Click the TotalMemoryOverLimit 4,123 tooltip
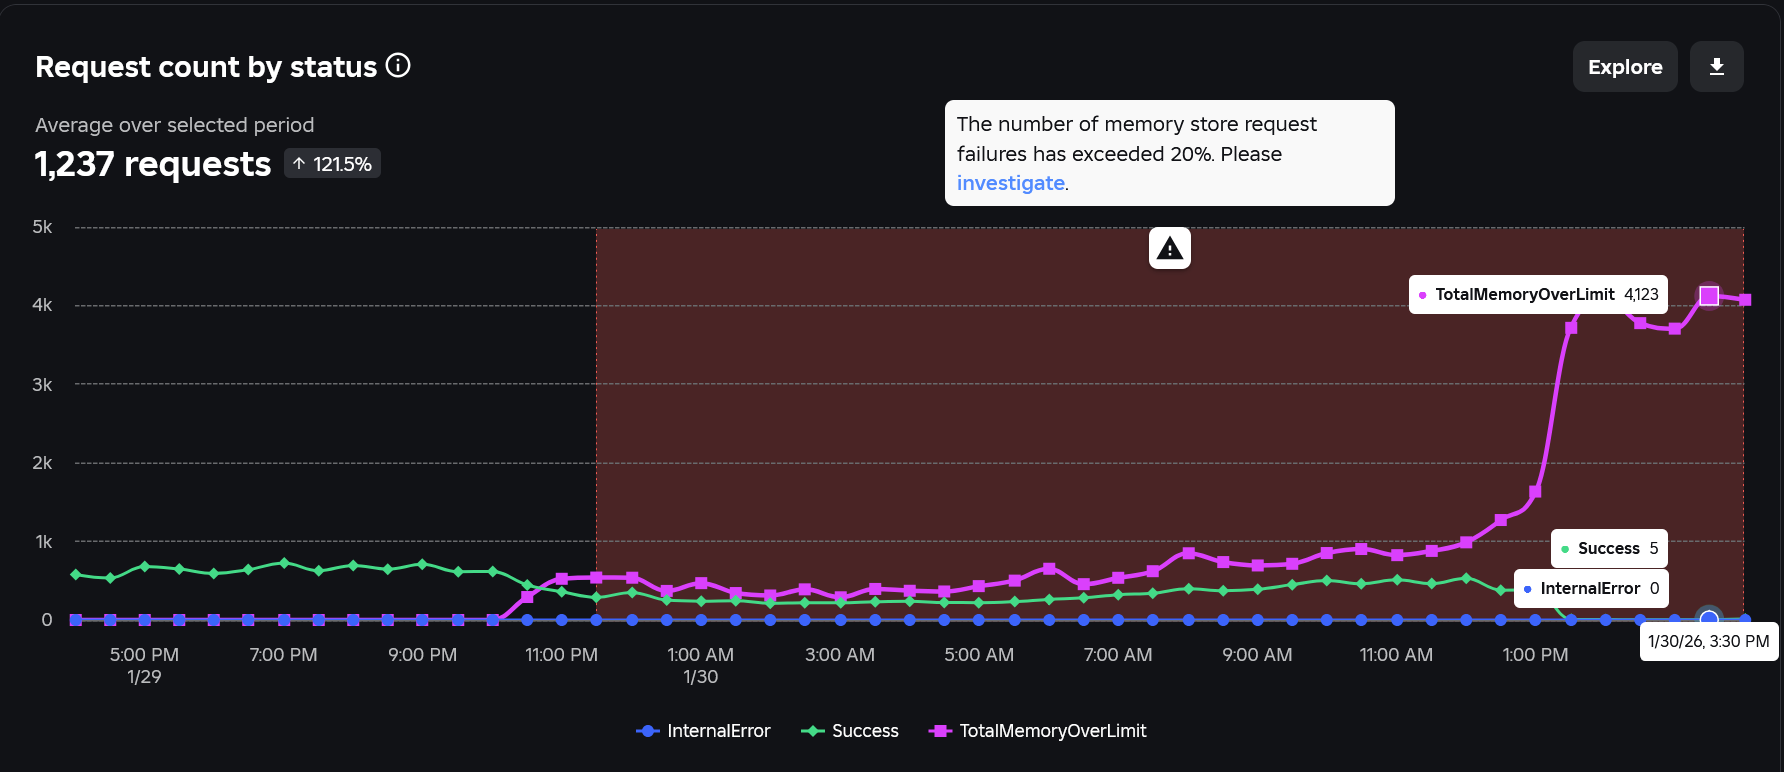This screenshot has width=1784, height=772. pyautogui.click(x=1538, y=295)
